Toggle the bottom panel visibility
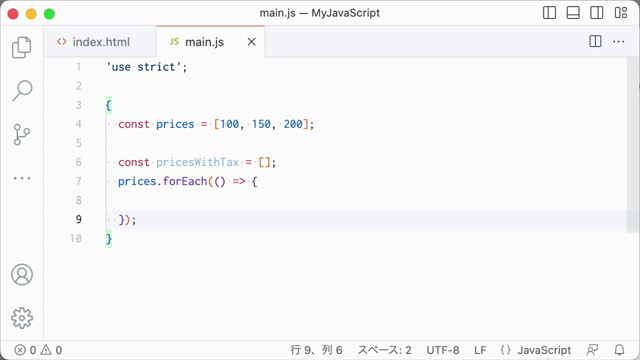This screenshot has height=360, width=640. (573, 13)
